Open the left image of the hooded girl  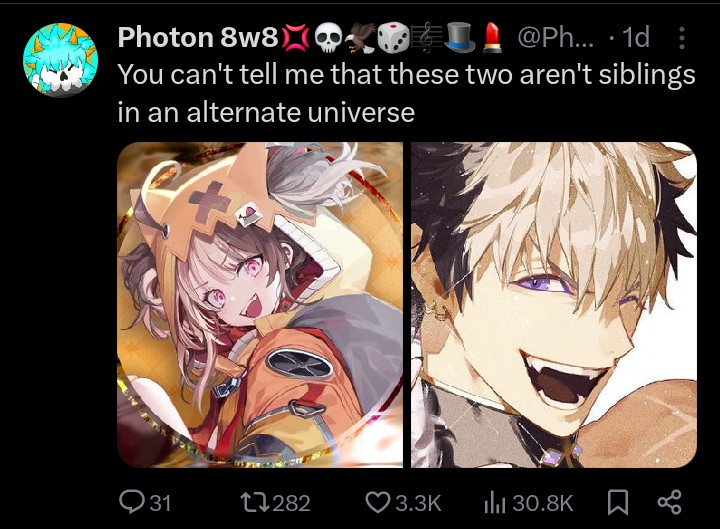[260, 305]
